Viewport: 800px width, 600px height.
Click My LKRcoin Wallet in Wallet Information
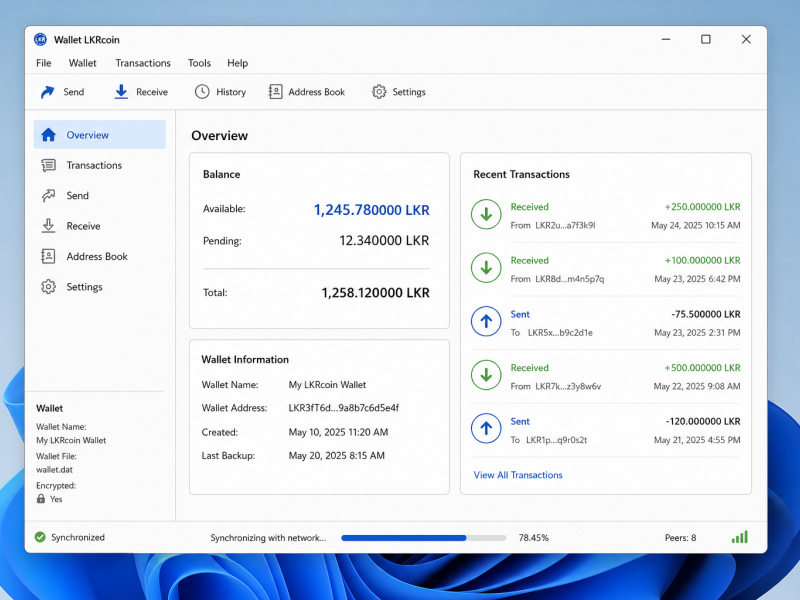(327, 385)
